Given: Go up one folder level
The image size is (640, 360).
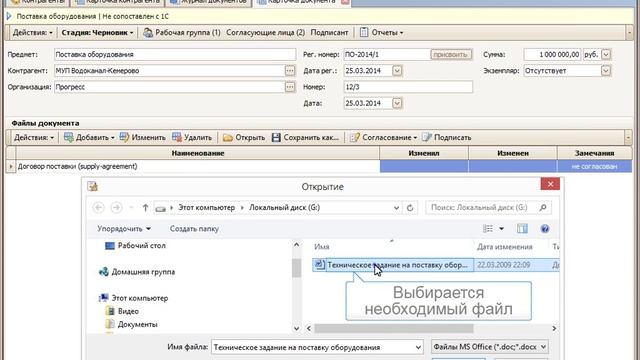Looking at the screenshot, I should point(145,207).
